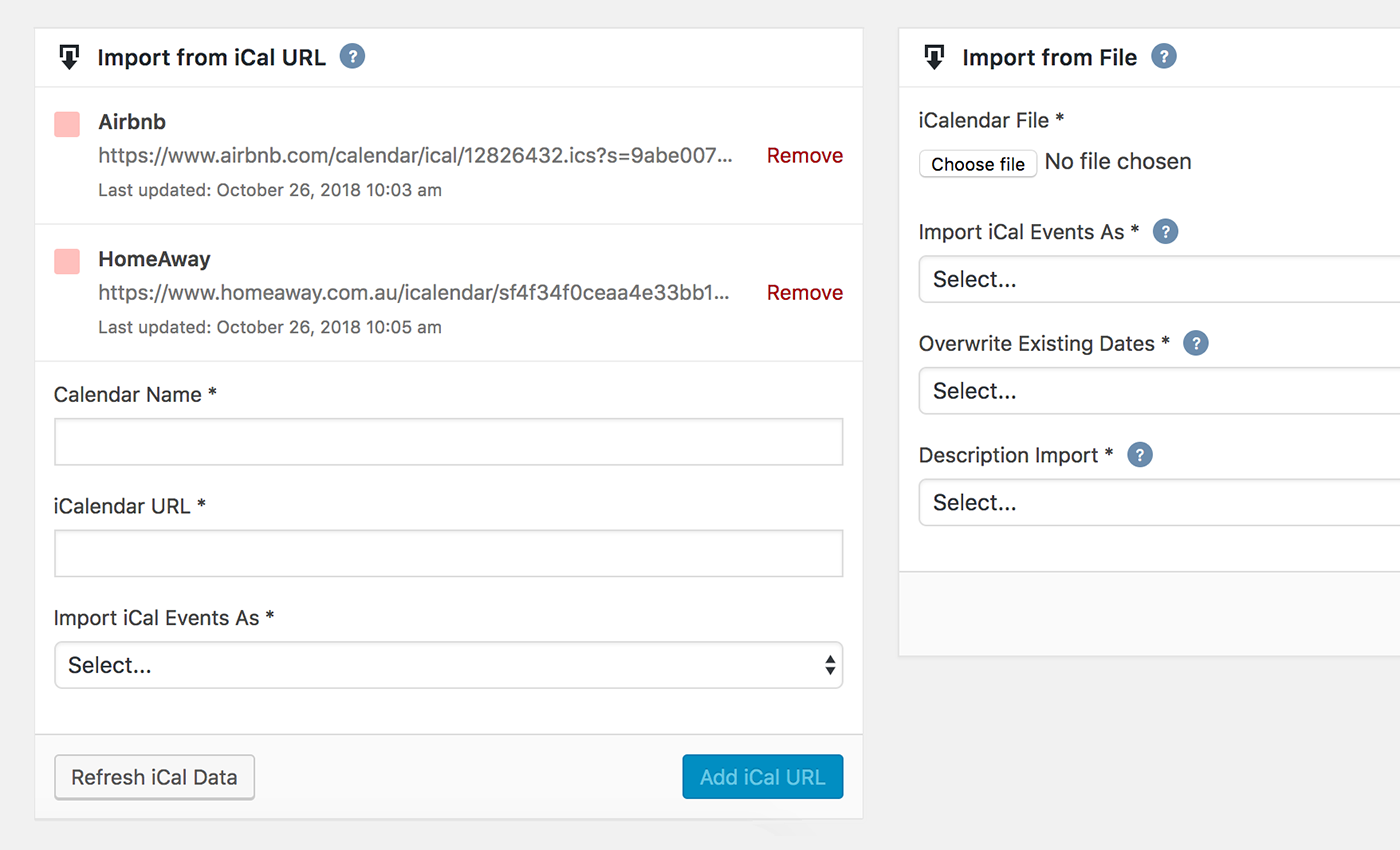Focus the Calendar Name text field

pos(448,442)
